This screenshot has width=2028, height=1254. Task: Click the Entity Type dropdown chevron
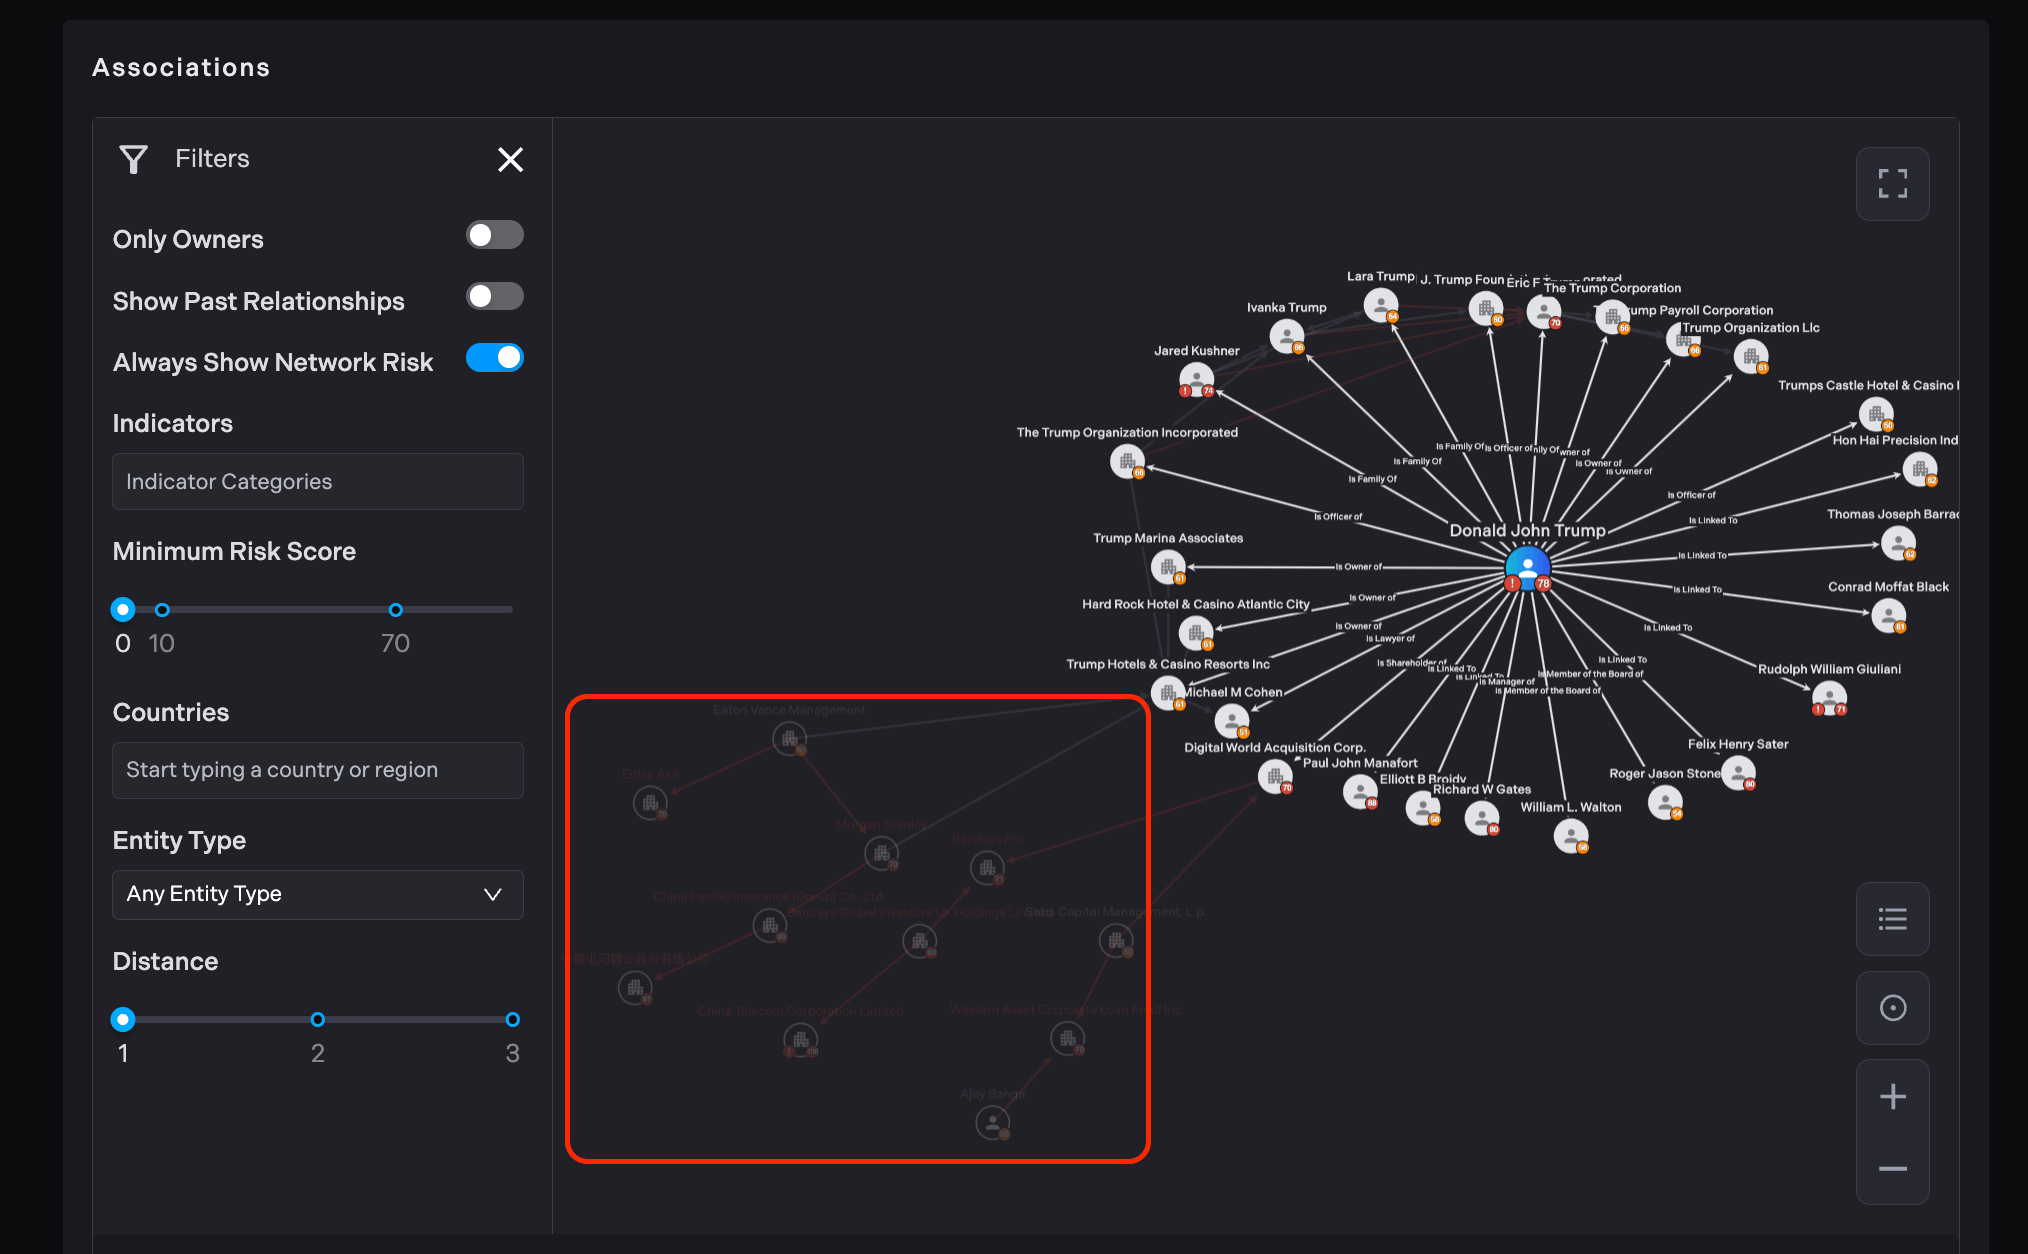point(492,894)
